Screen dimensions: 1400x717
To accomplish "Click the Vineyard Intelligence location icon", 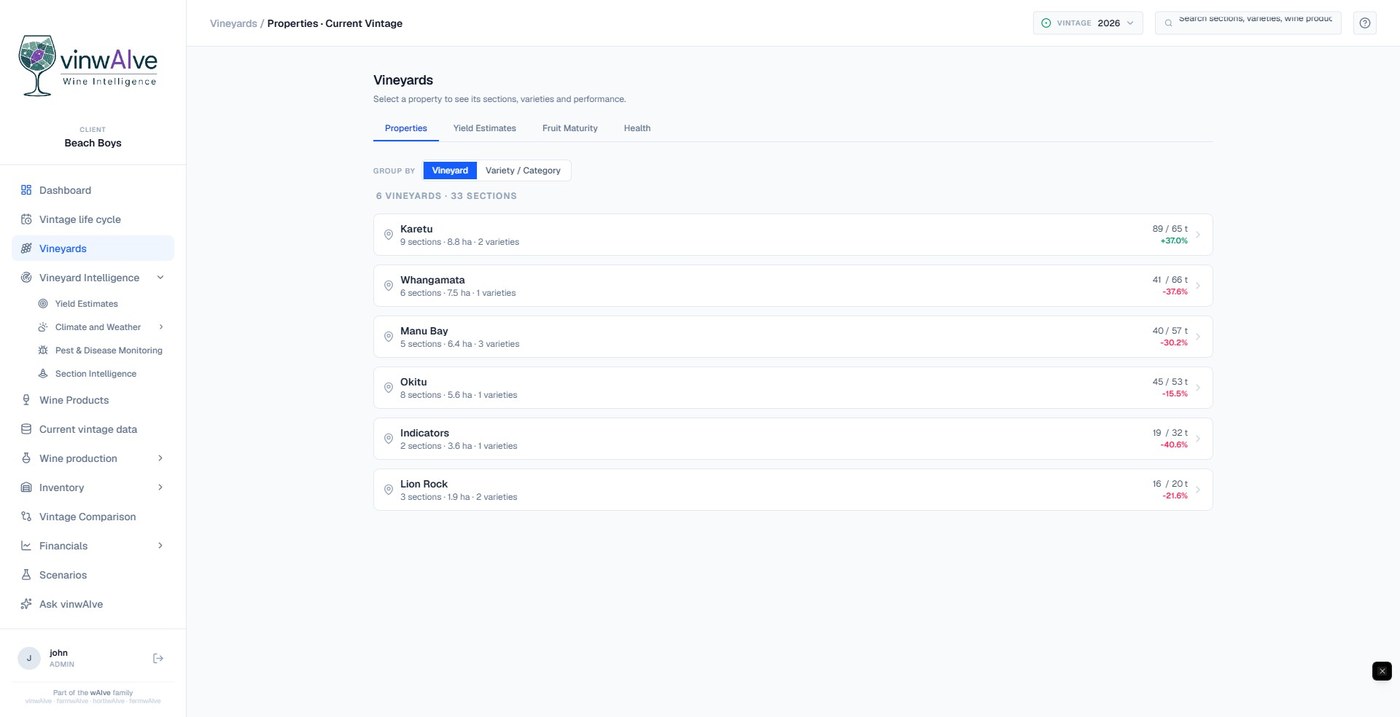I will [26, 278].
